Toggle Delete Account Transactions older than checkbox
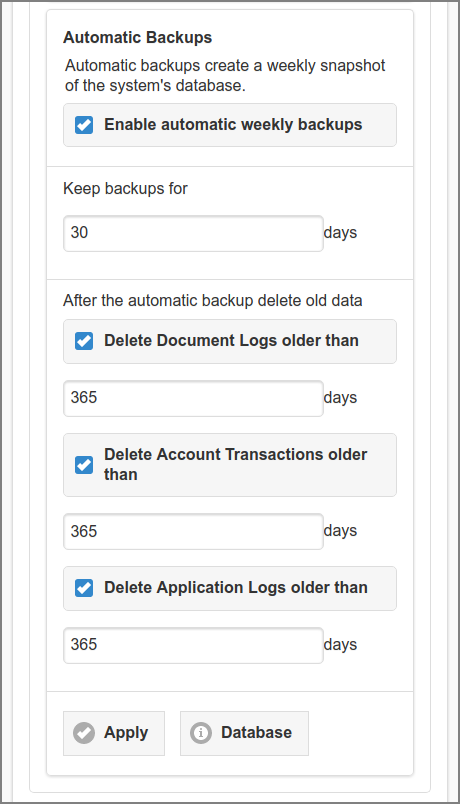 (x=84, y=465)
